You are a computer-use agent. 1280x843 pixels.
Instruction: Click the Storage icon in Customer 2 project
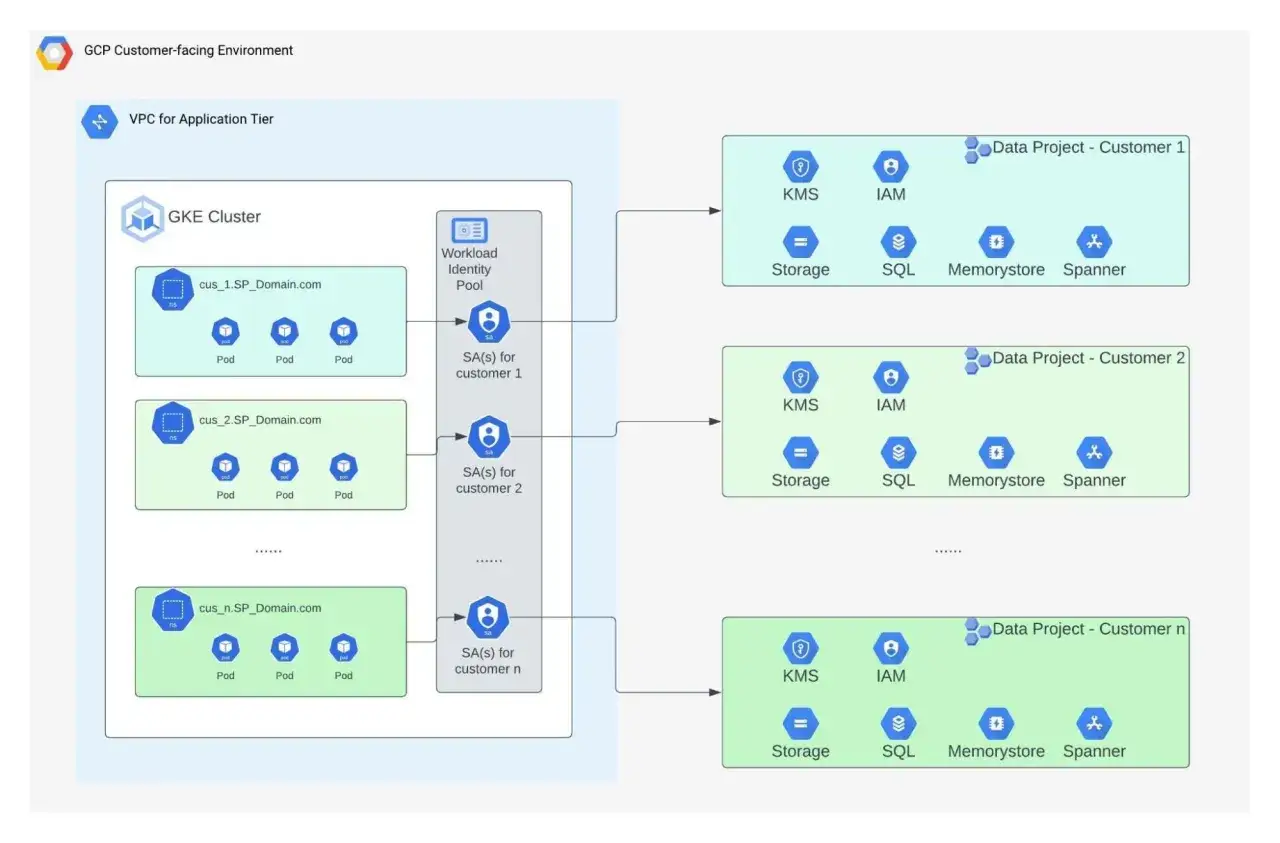800,453
